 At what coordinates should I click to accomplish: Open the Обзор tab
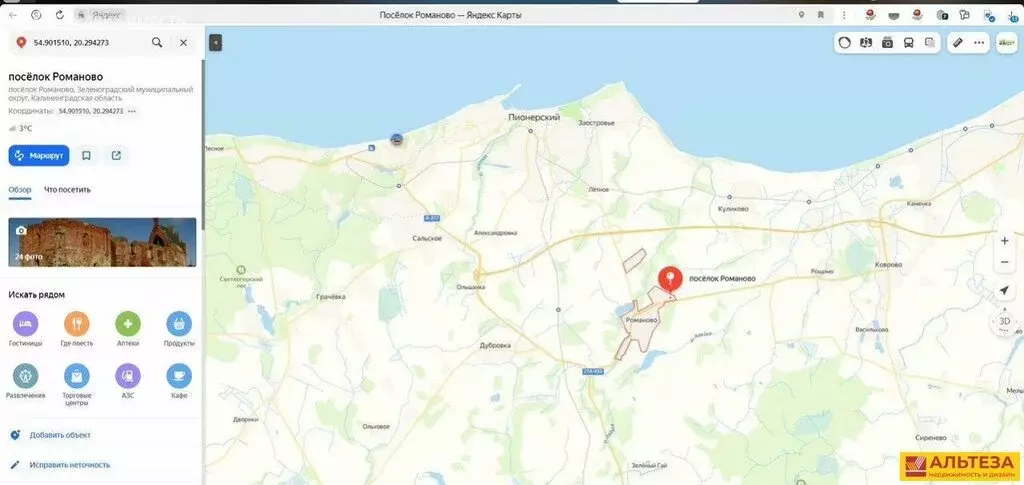click(20, 190)
